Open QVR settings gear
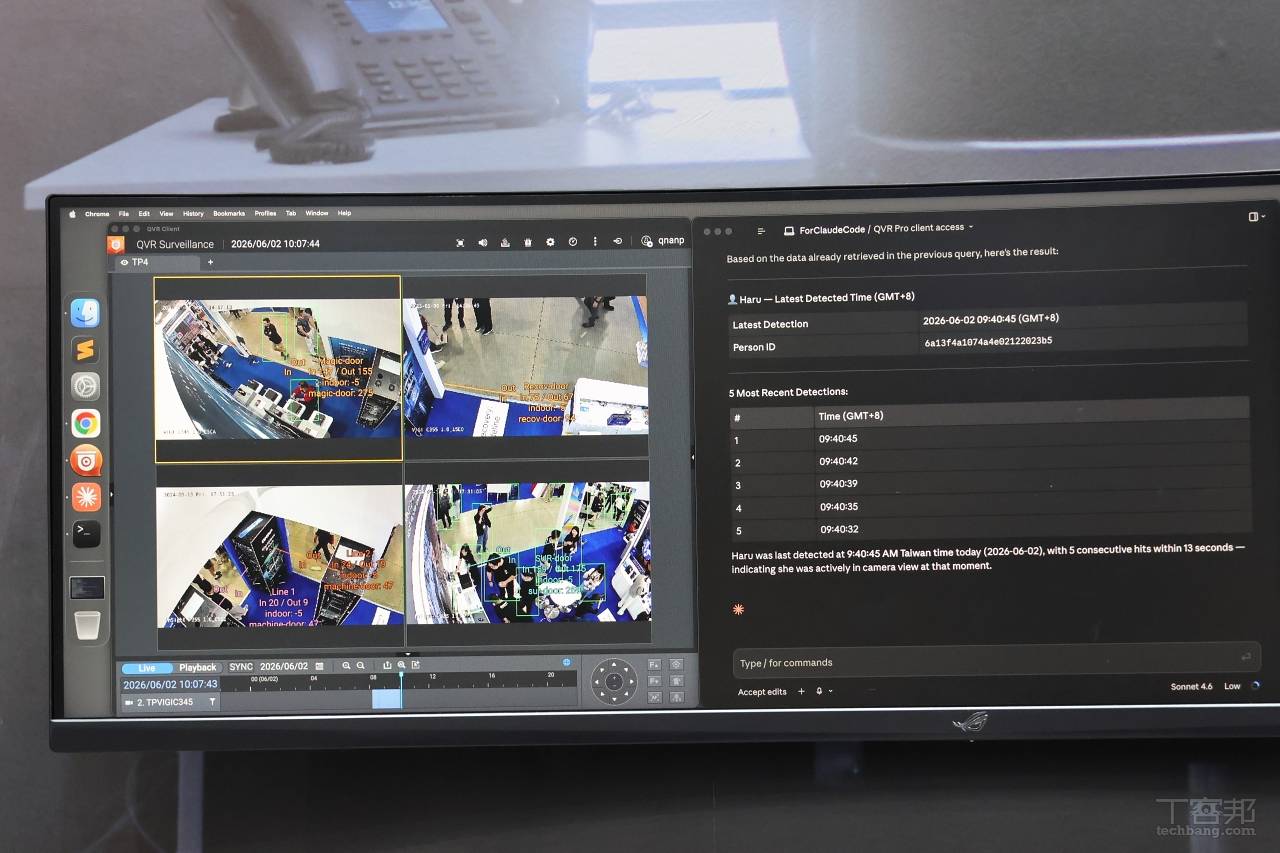Viewport: 1280px width, 853px height. tap(550, 242)
